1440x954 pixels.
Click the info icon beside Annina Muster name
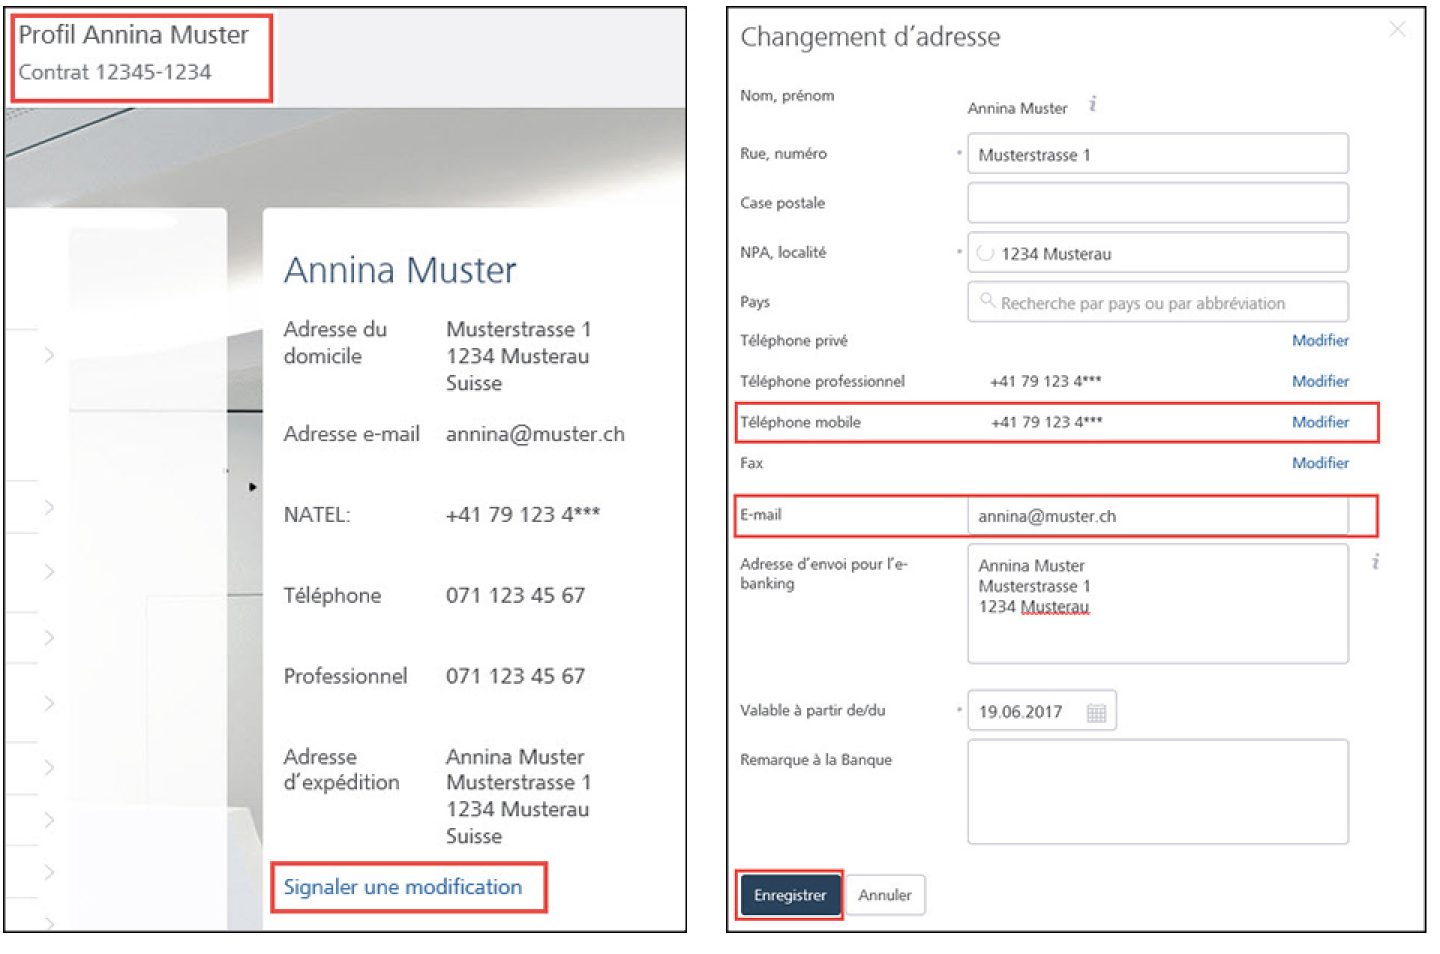pyautogui.click(x=1092, y=104)
